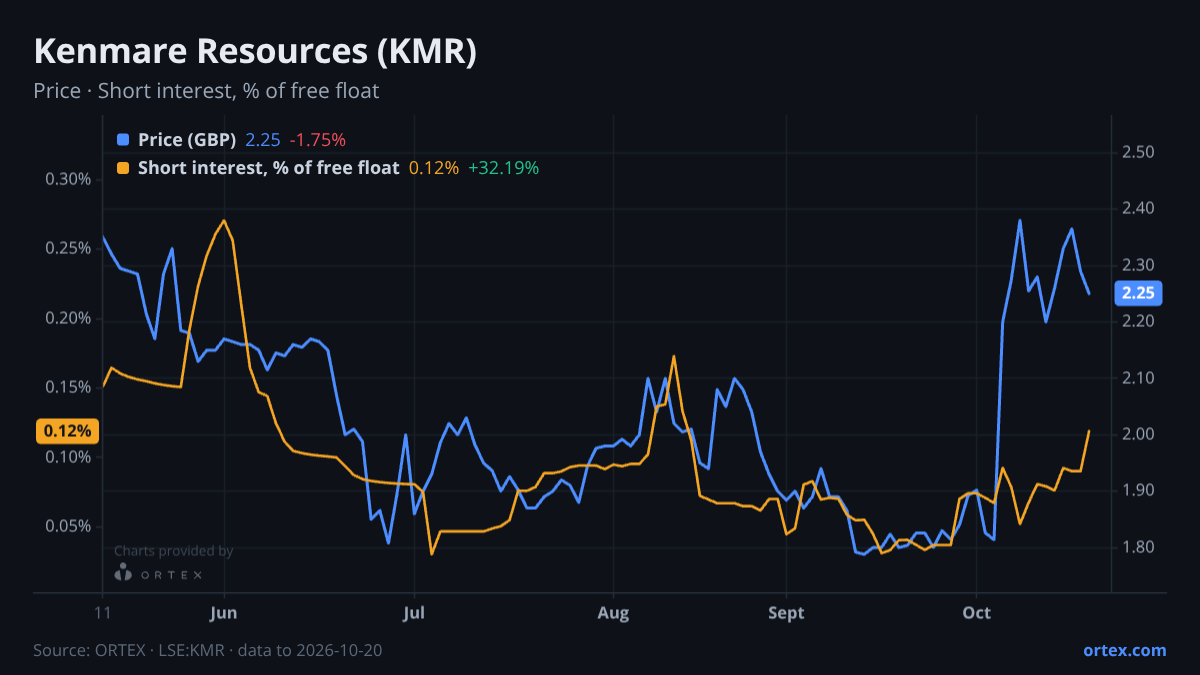Click the price value 2.25 in legend

click(263, 140)
